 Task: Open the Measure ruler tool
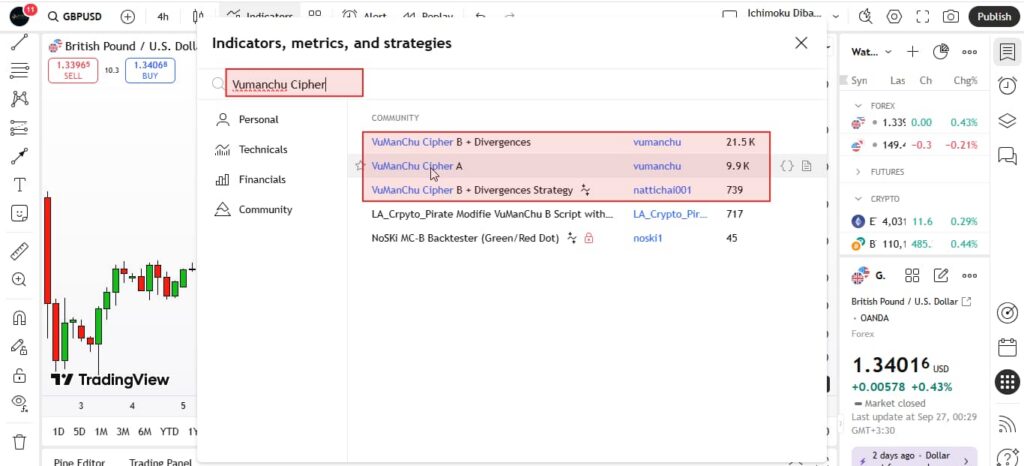pos(18,250)
